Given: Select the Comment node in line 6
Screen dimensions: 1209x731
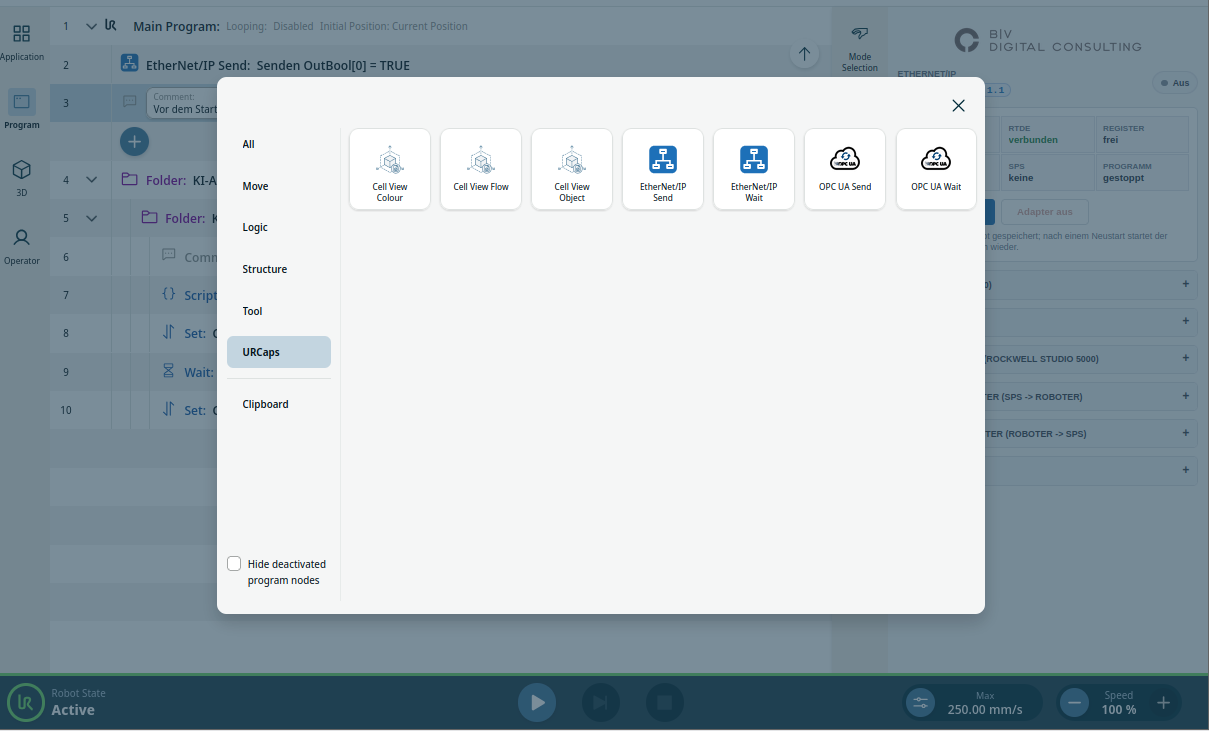Looking at the screenshot, I should [x=134, y=257].
